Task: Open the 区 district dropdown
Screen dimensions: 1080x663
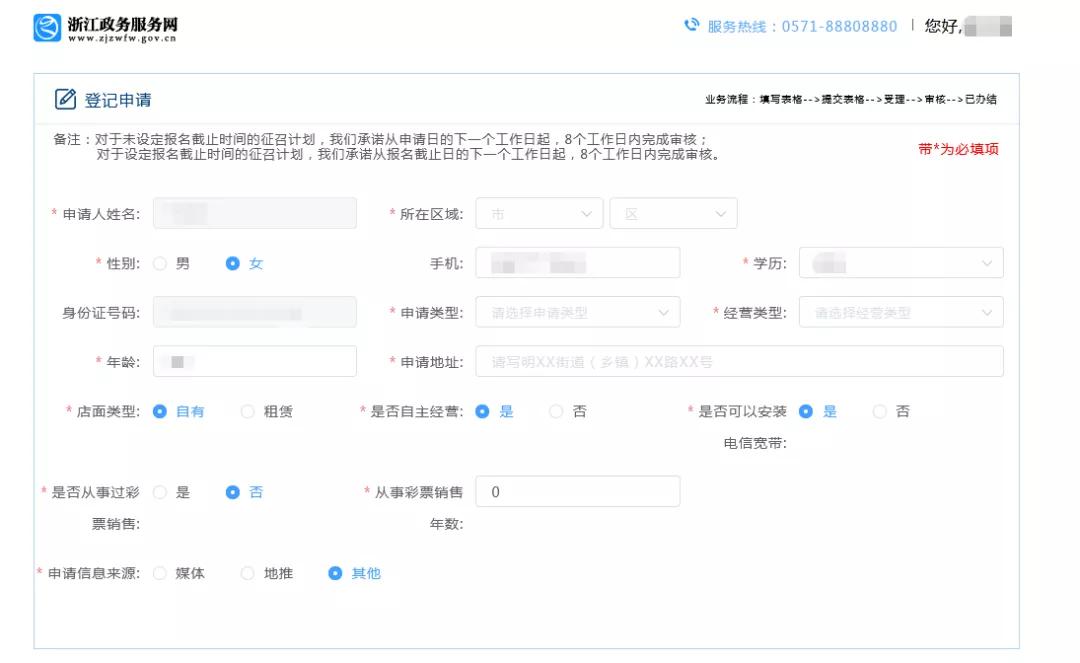Action: (673, 212)
